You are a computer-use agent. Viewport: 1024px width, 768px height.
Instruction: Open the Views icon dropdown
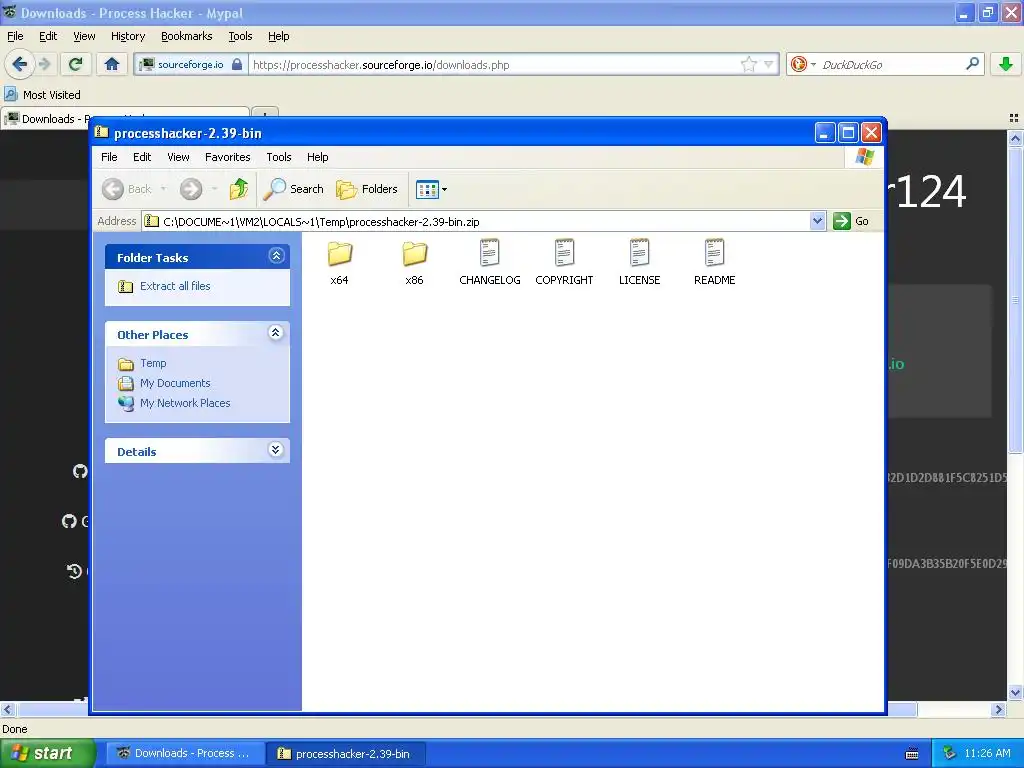click(x=432, y=189)
